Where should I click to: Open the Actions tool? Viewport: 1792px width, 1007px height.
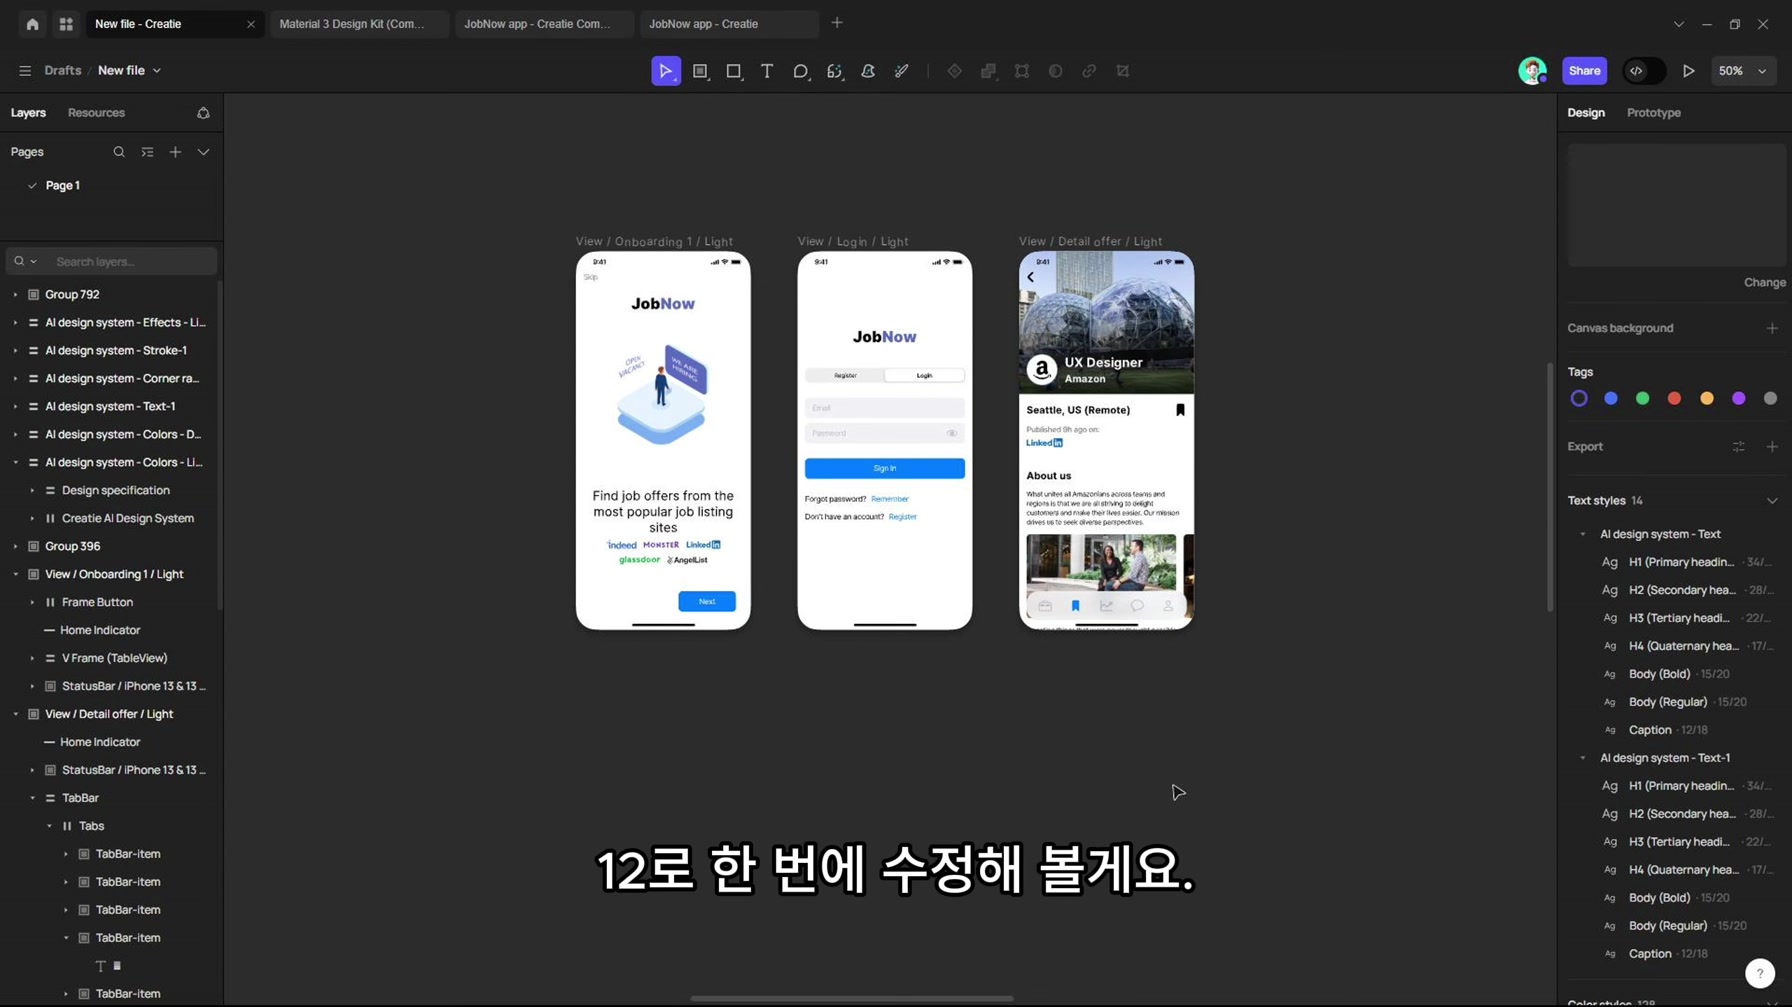click(834, 71)
